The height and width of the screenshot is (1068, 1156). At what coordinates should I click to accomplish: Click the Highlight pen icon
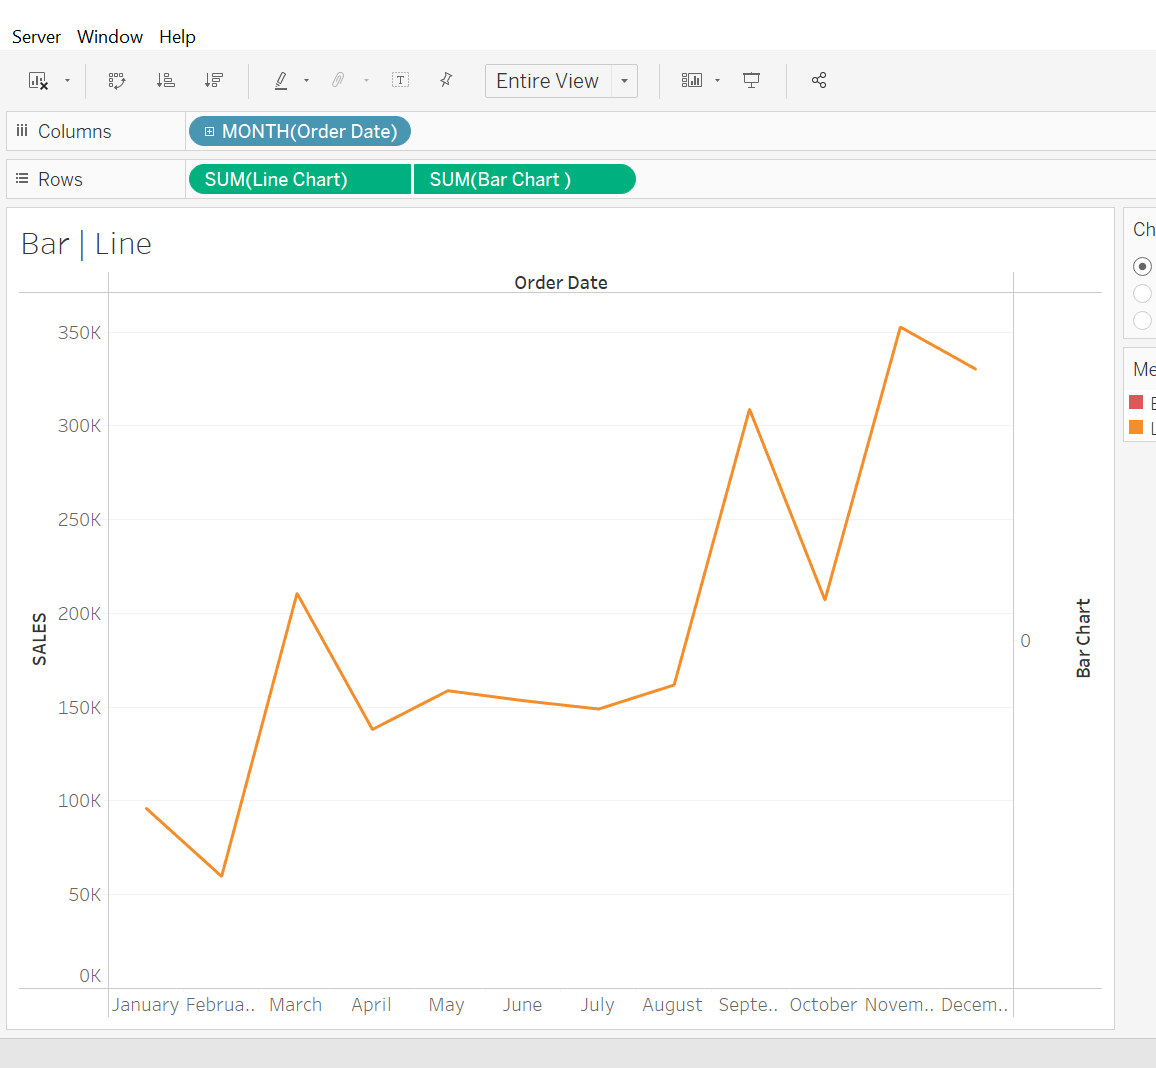point(281,80)
